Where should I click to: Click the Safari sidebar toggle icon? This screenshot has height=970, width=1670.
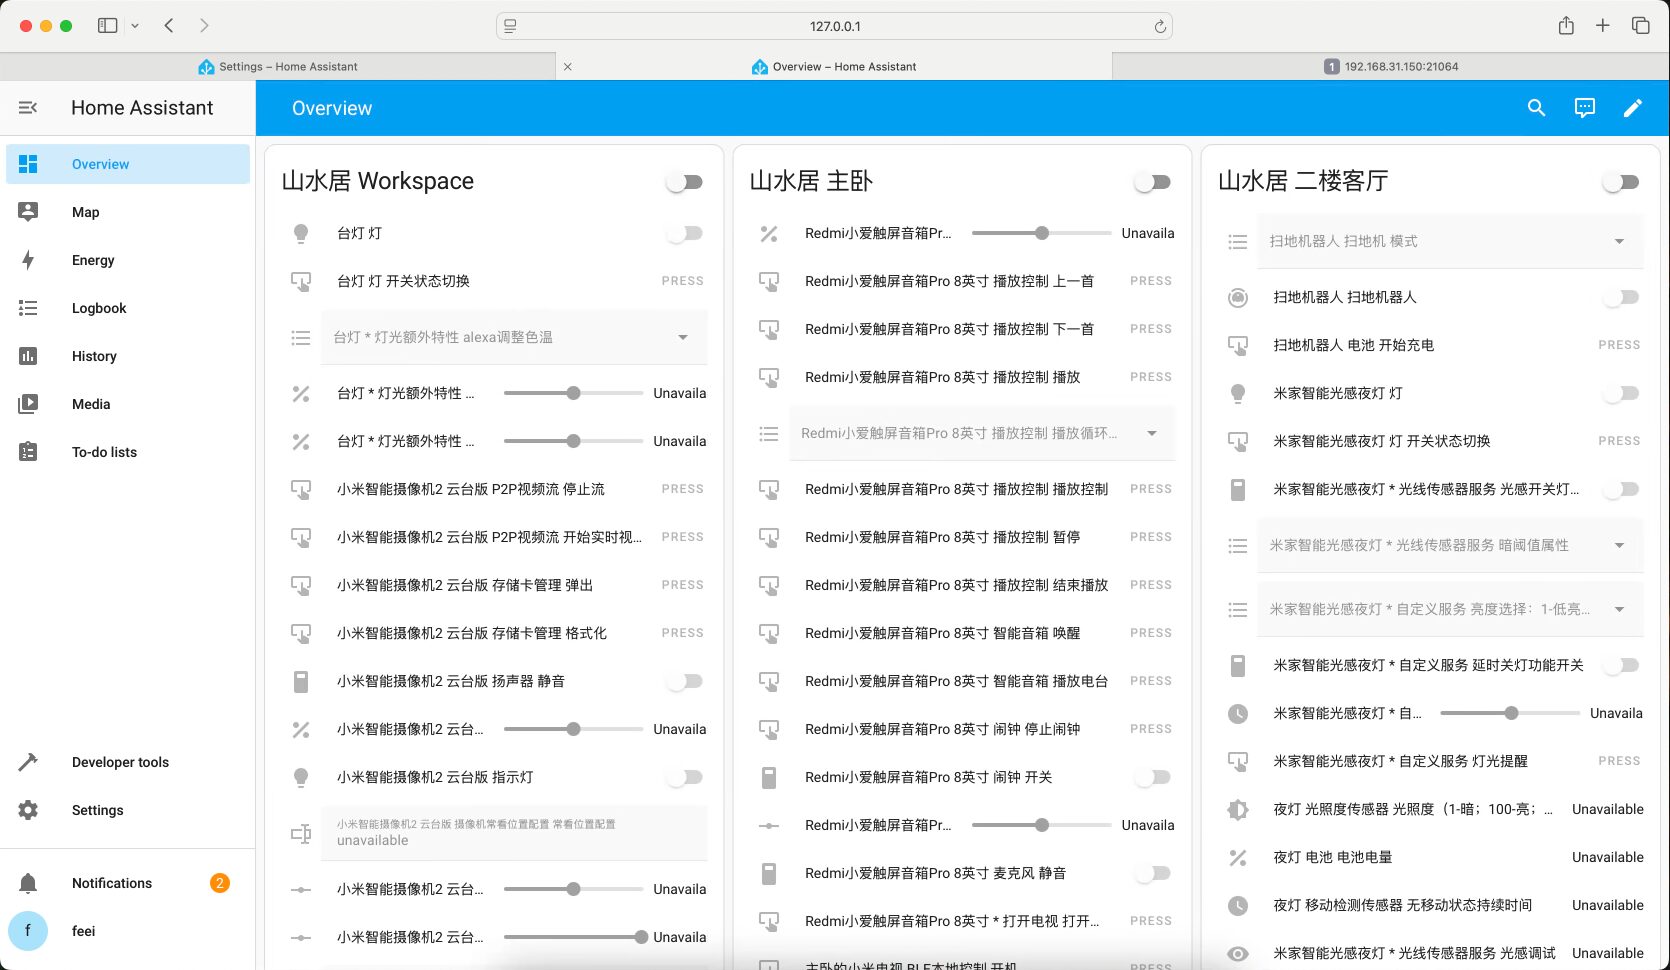click(x=107, y=25)
